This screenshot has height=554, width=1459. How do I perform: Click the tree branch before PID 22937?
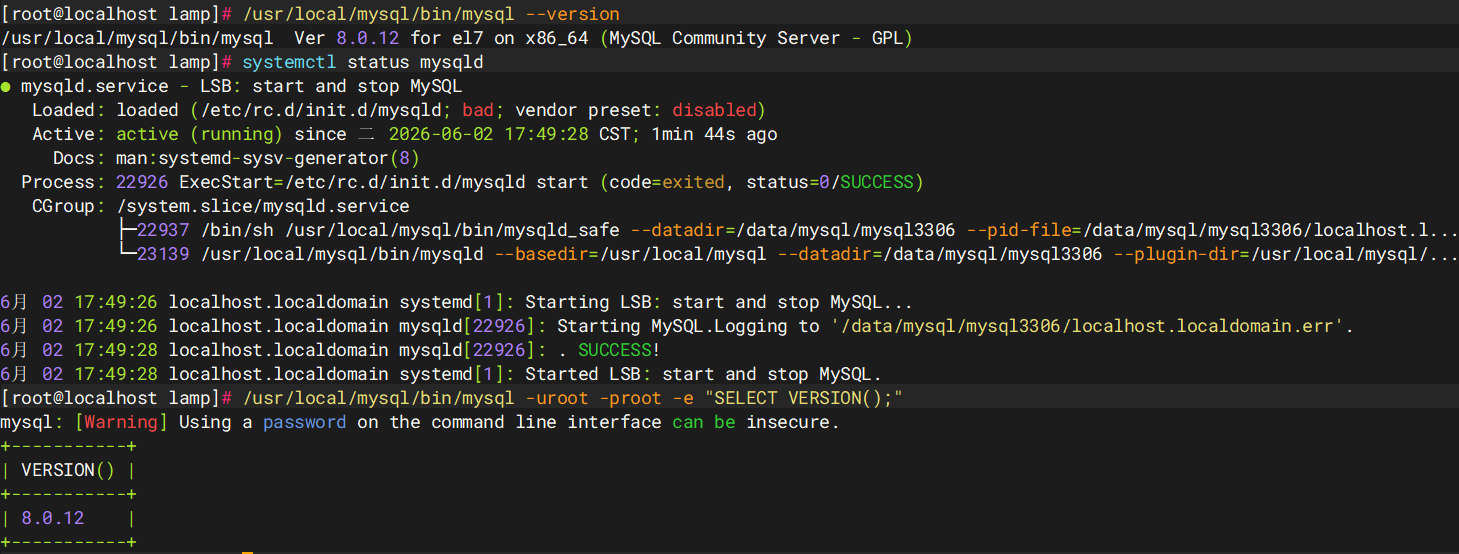(127, 230)
